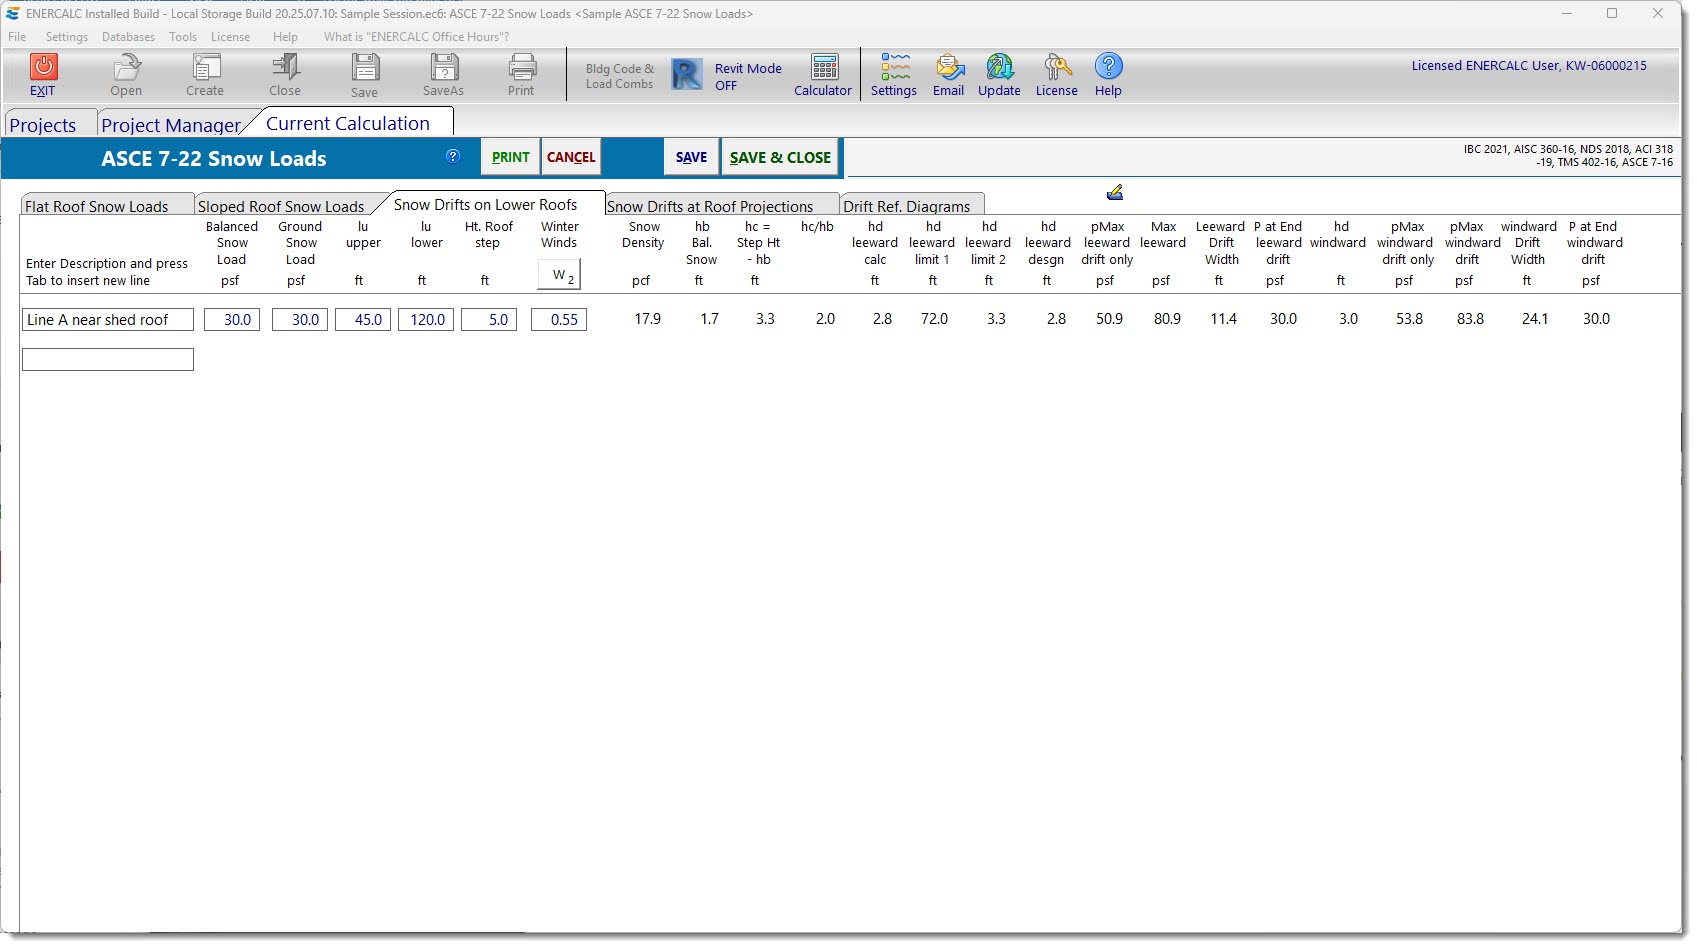Click the blue help icon beside ASCE 7-22 title
The height and width of the screenshot is (948, 1697).
pyautogui.click(x=453, y=156)
